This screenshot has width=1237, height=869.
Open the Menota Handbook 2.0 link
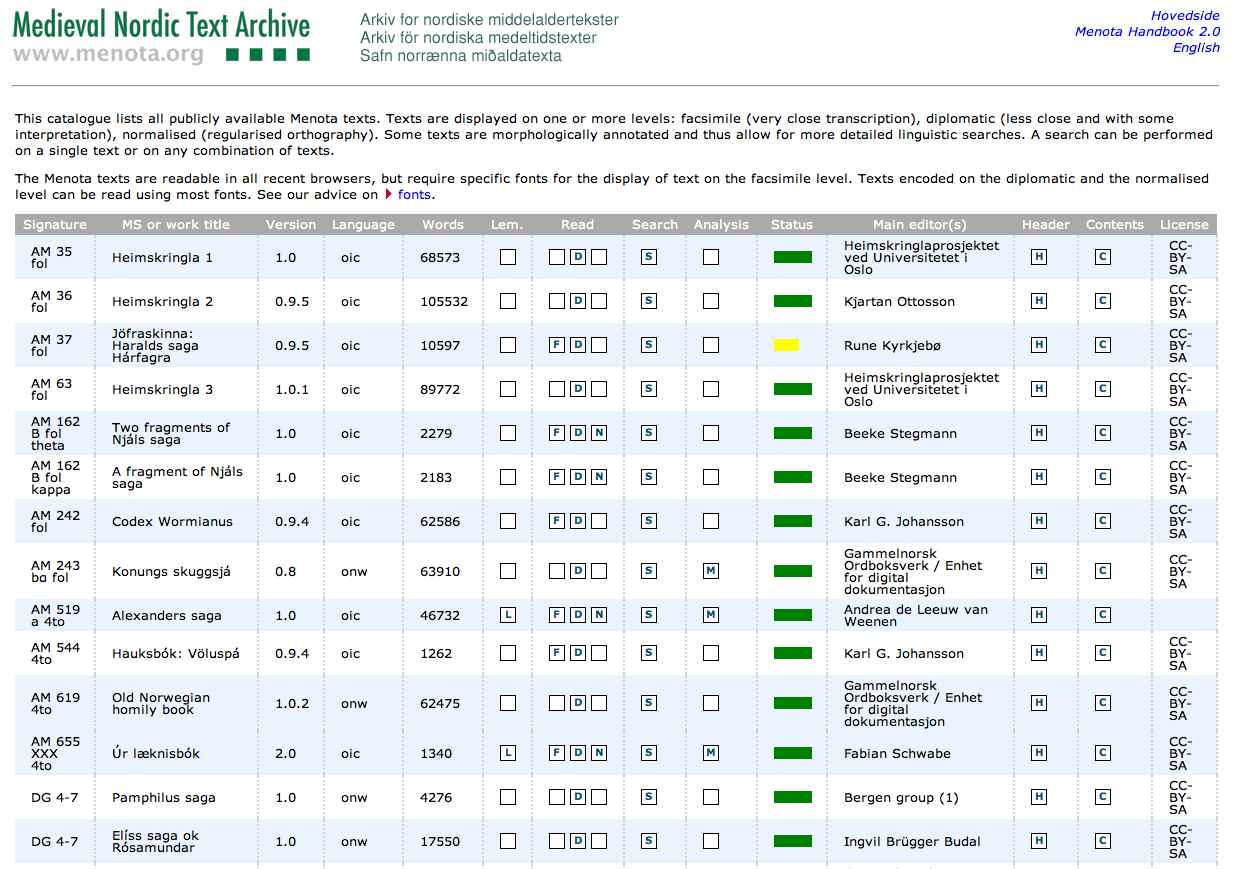tap(1147, 32)
